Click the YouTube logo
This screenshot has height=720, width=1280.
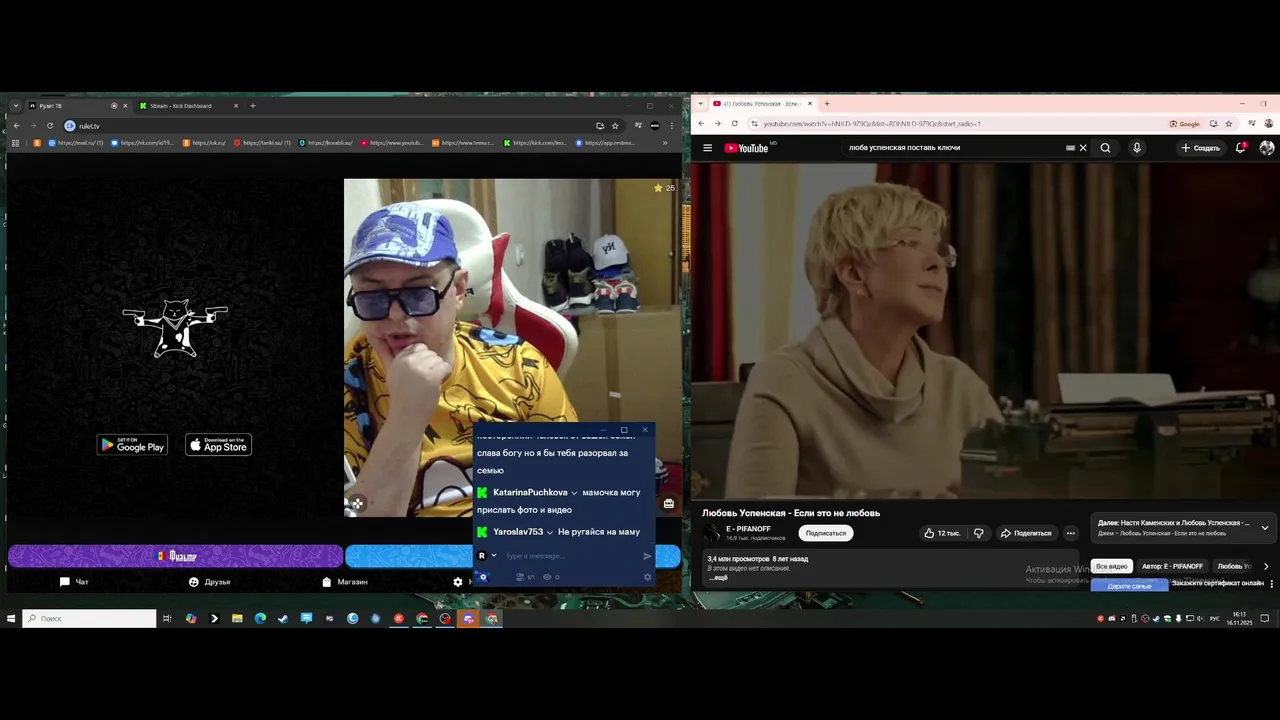pyautogui.click(x=746, y=148)
